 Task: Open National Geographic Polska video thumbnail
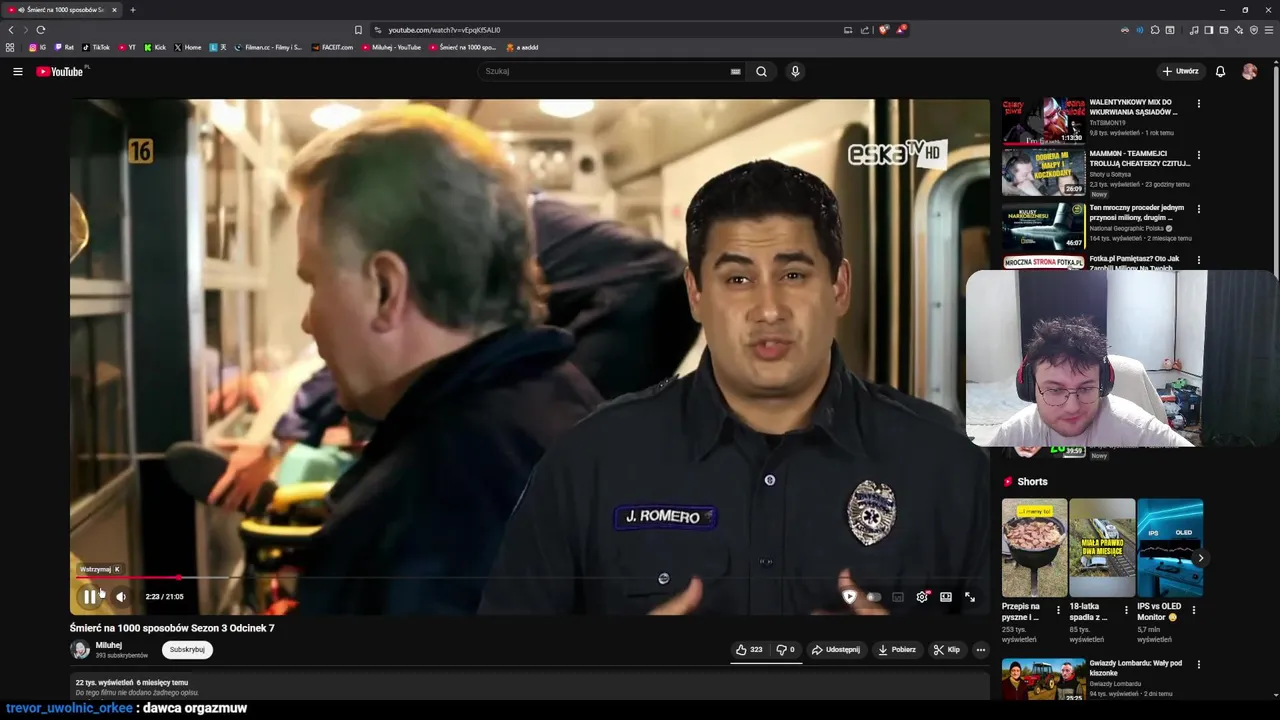[x=1044, y=226]
